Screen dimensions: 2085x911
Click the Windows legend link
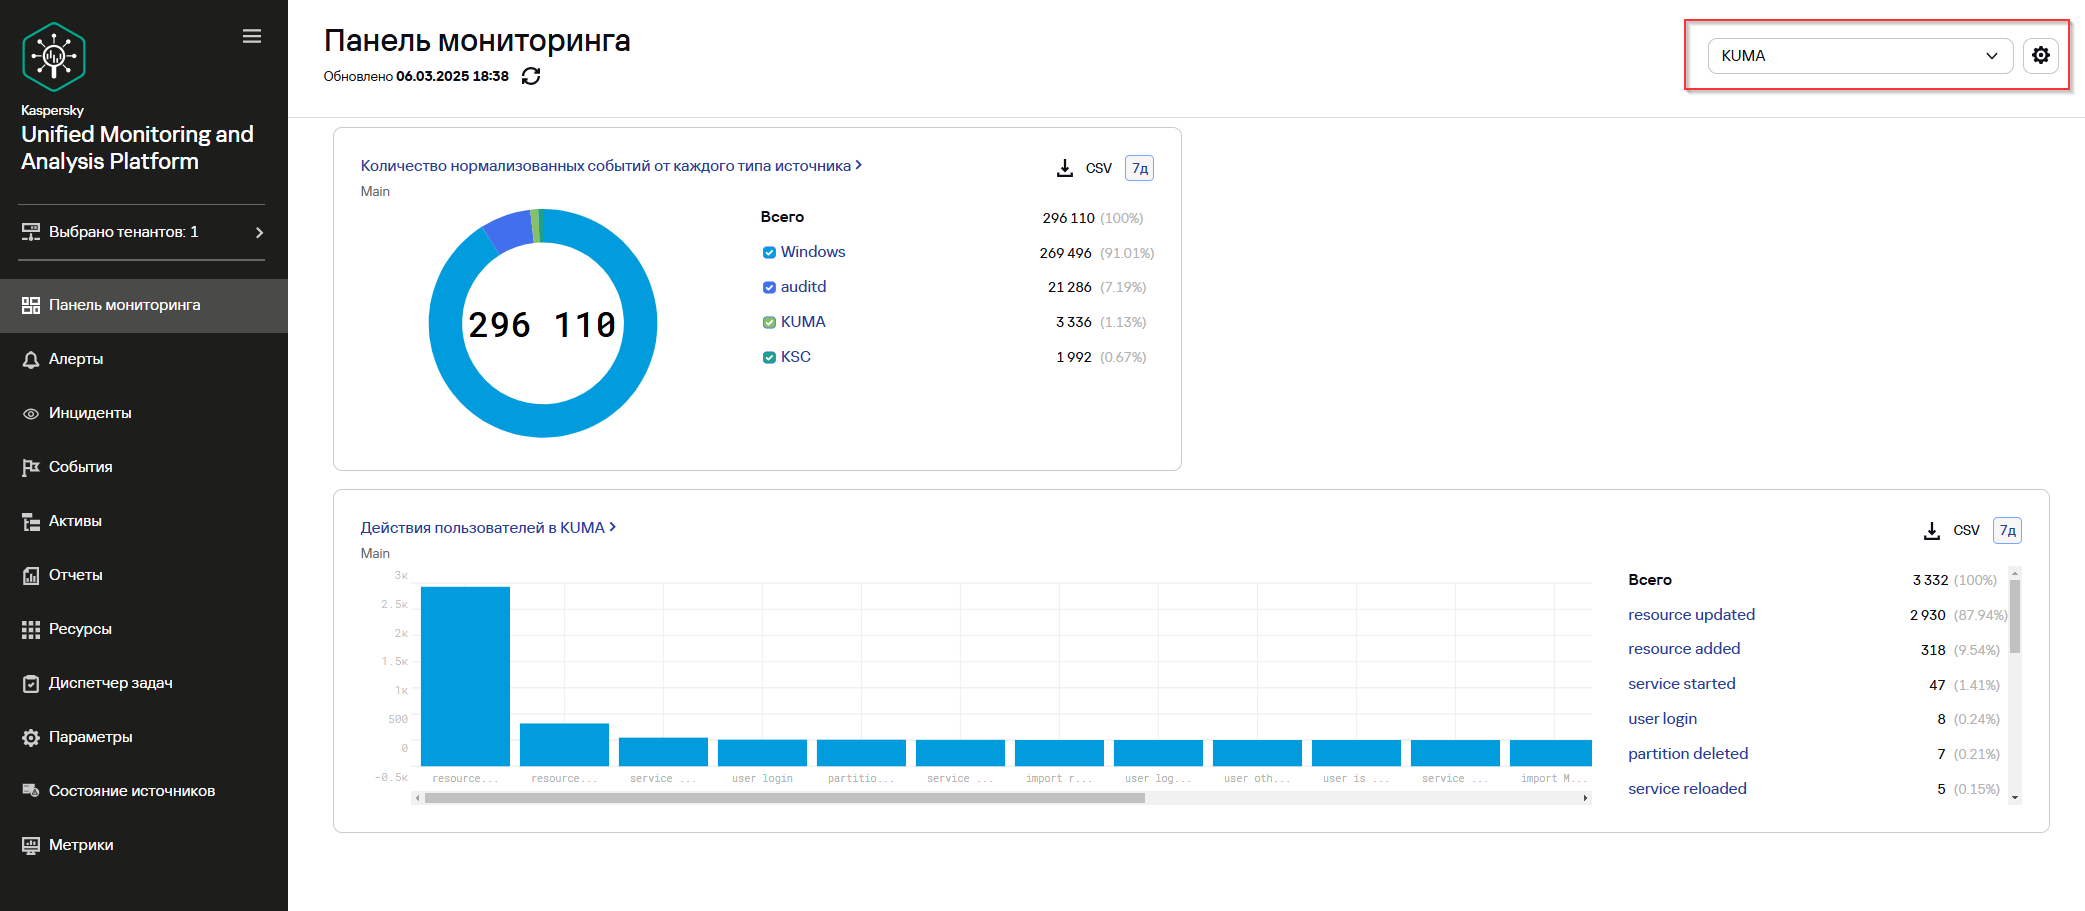tap(813, 252)
